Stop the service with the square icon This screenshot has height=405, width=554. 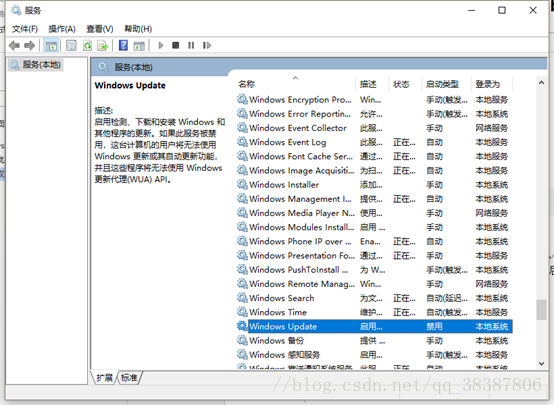point(176,45)
